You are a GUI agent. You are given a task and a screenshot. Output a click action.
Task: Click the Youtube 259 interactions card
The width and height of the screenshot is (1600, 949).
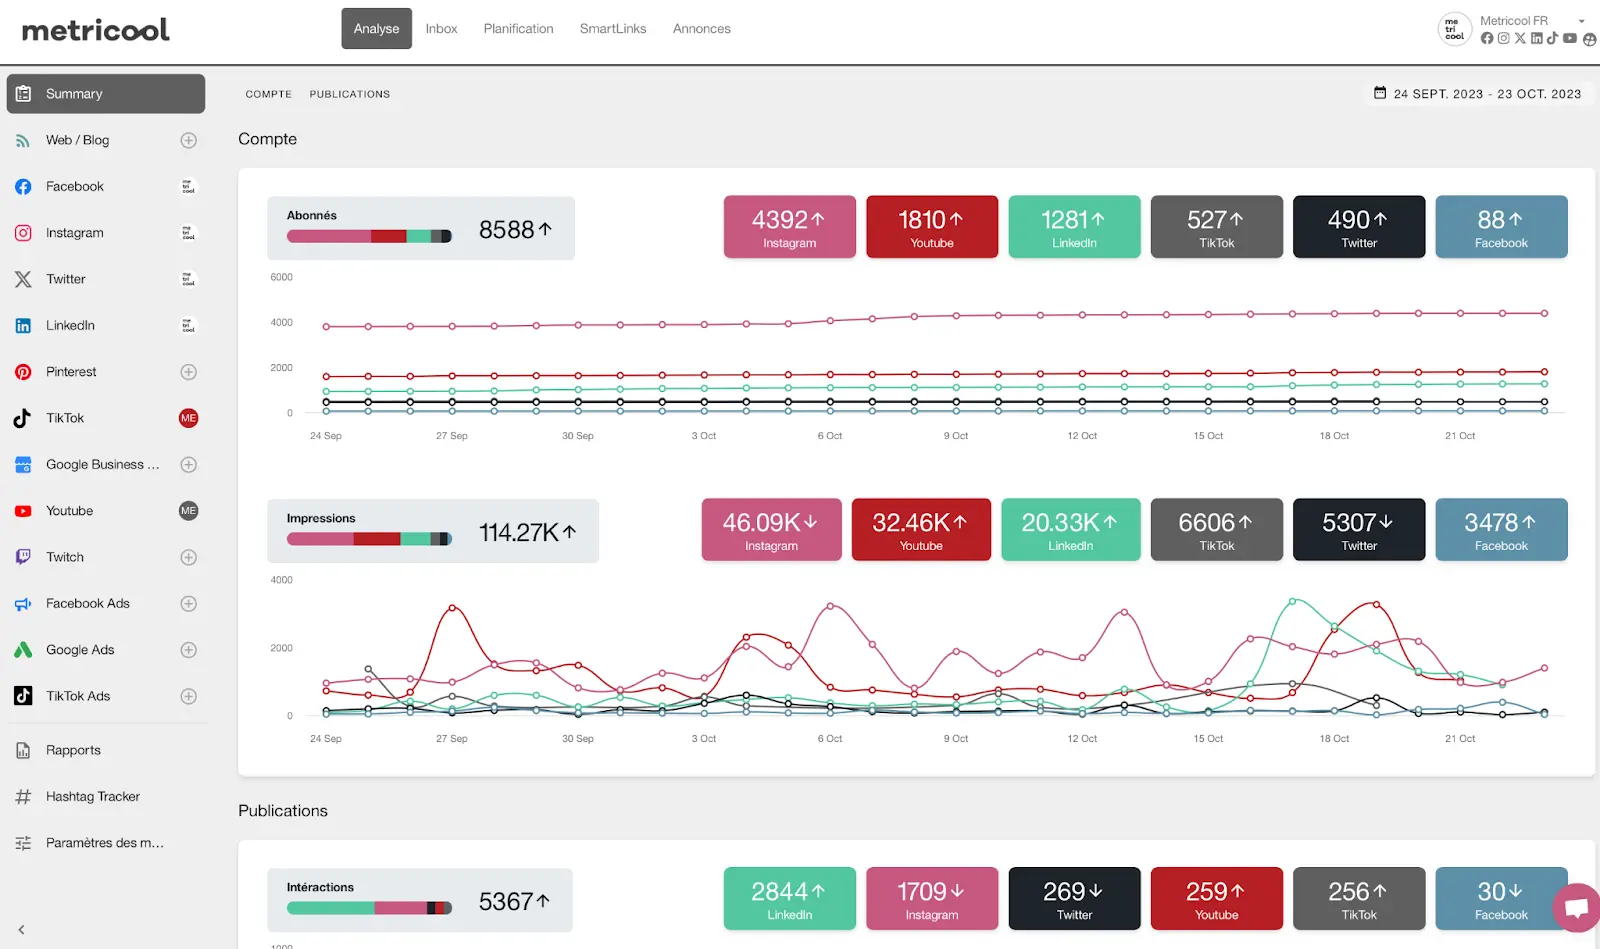(1217, 899)
